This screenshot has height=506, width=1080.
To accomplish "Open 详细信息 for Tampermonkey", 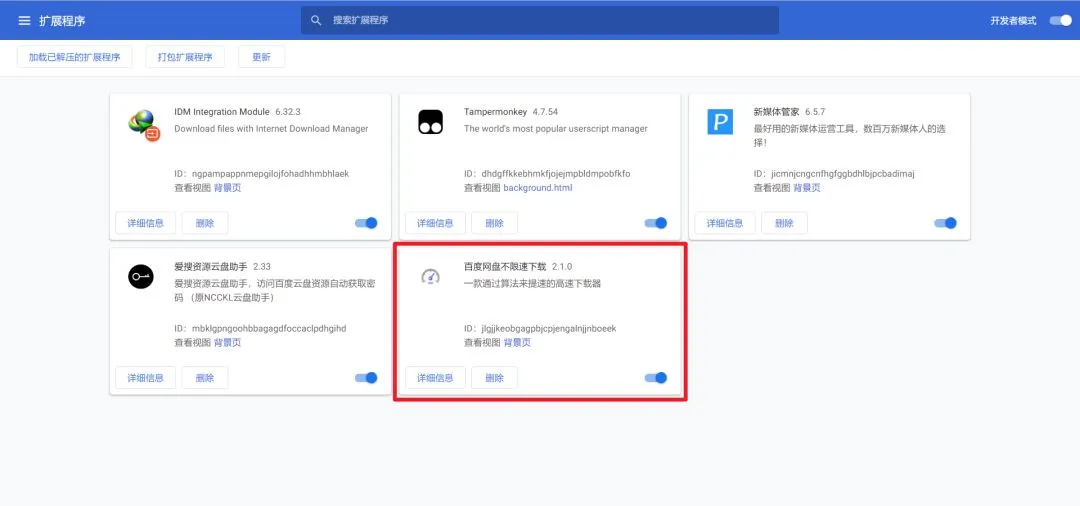I will click(435, 223).
